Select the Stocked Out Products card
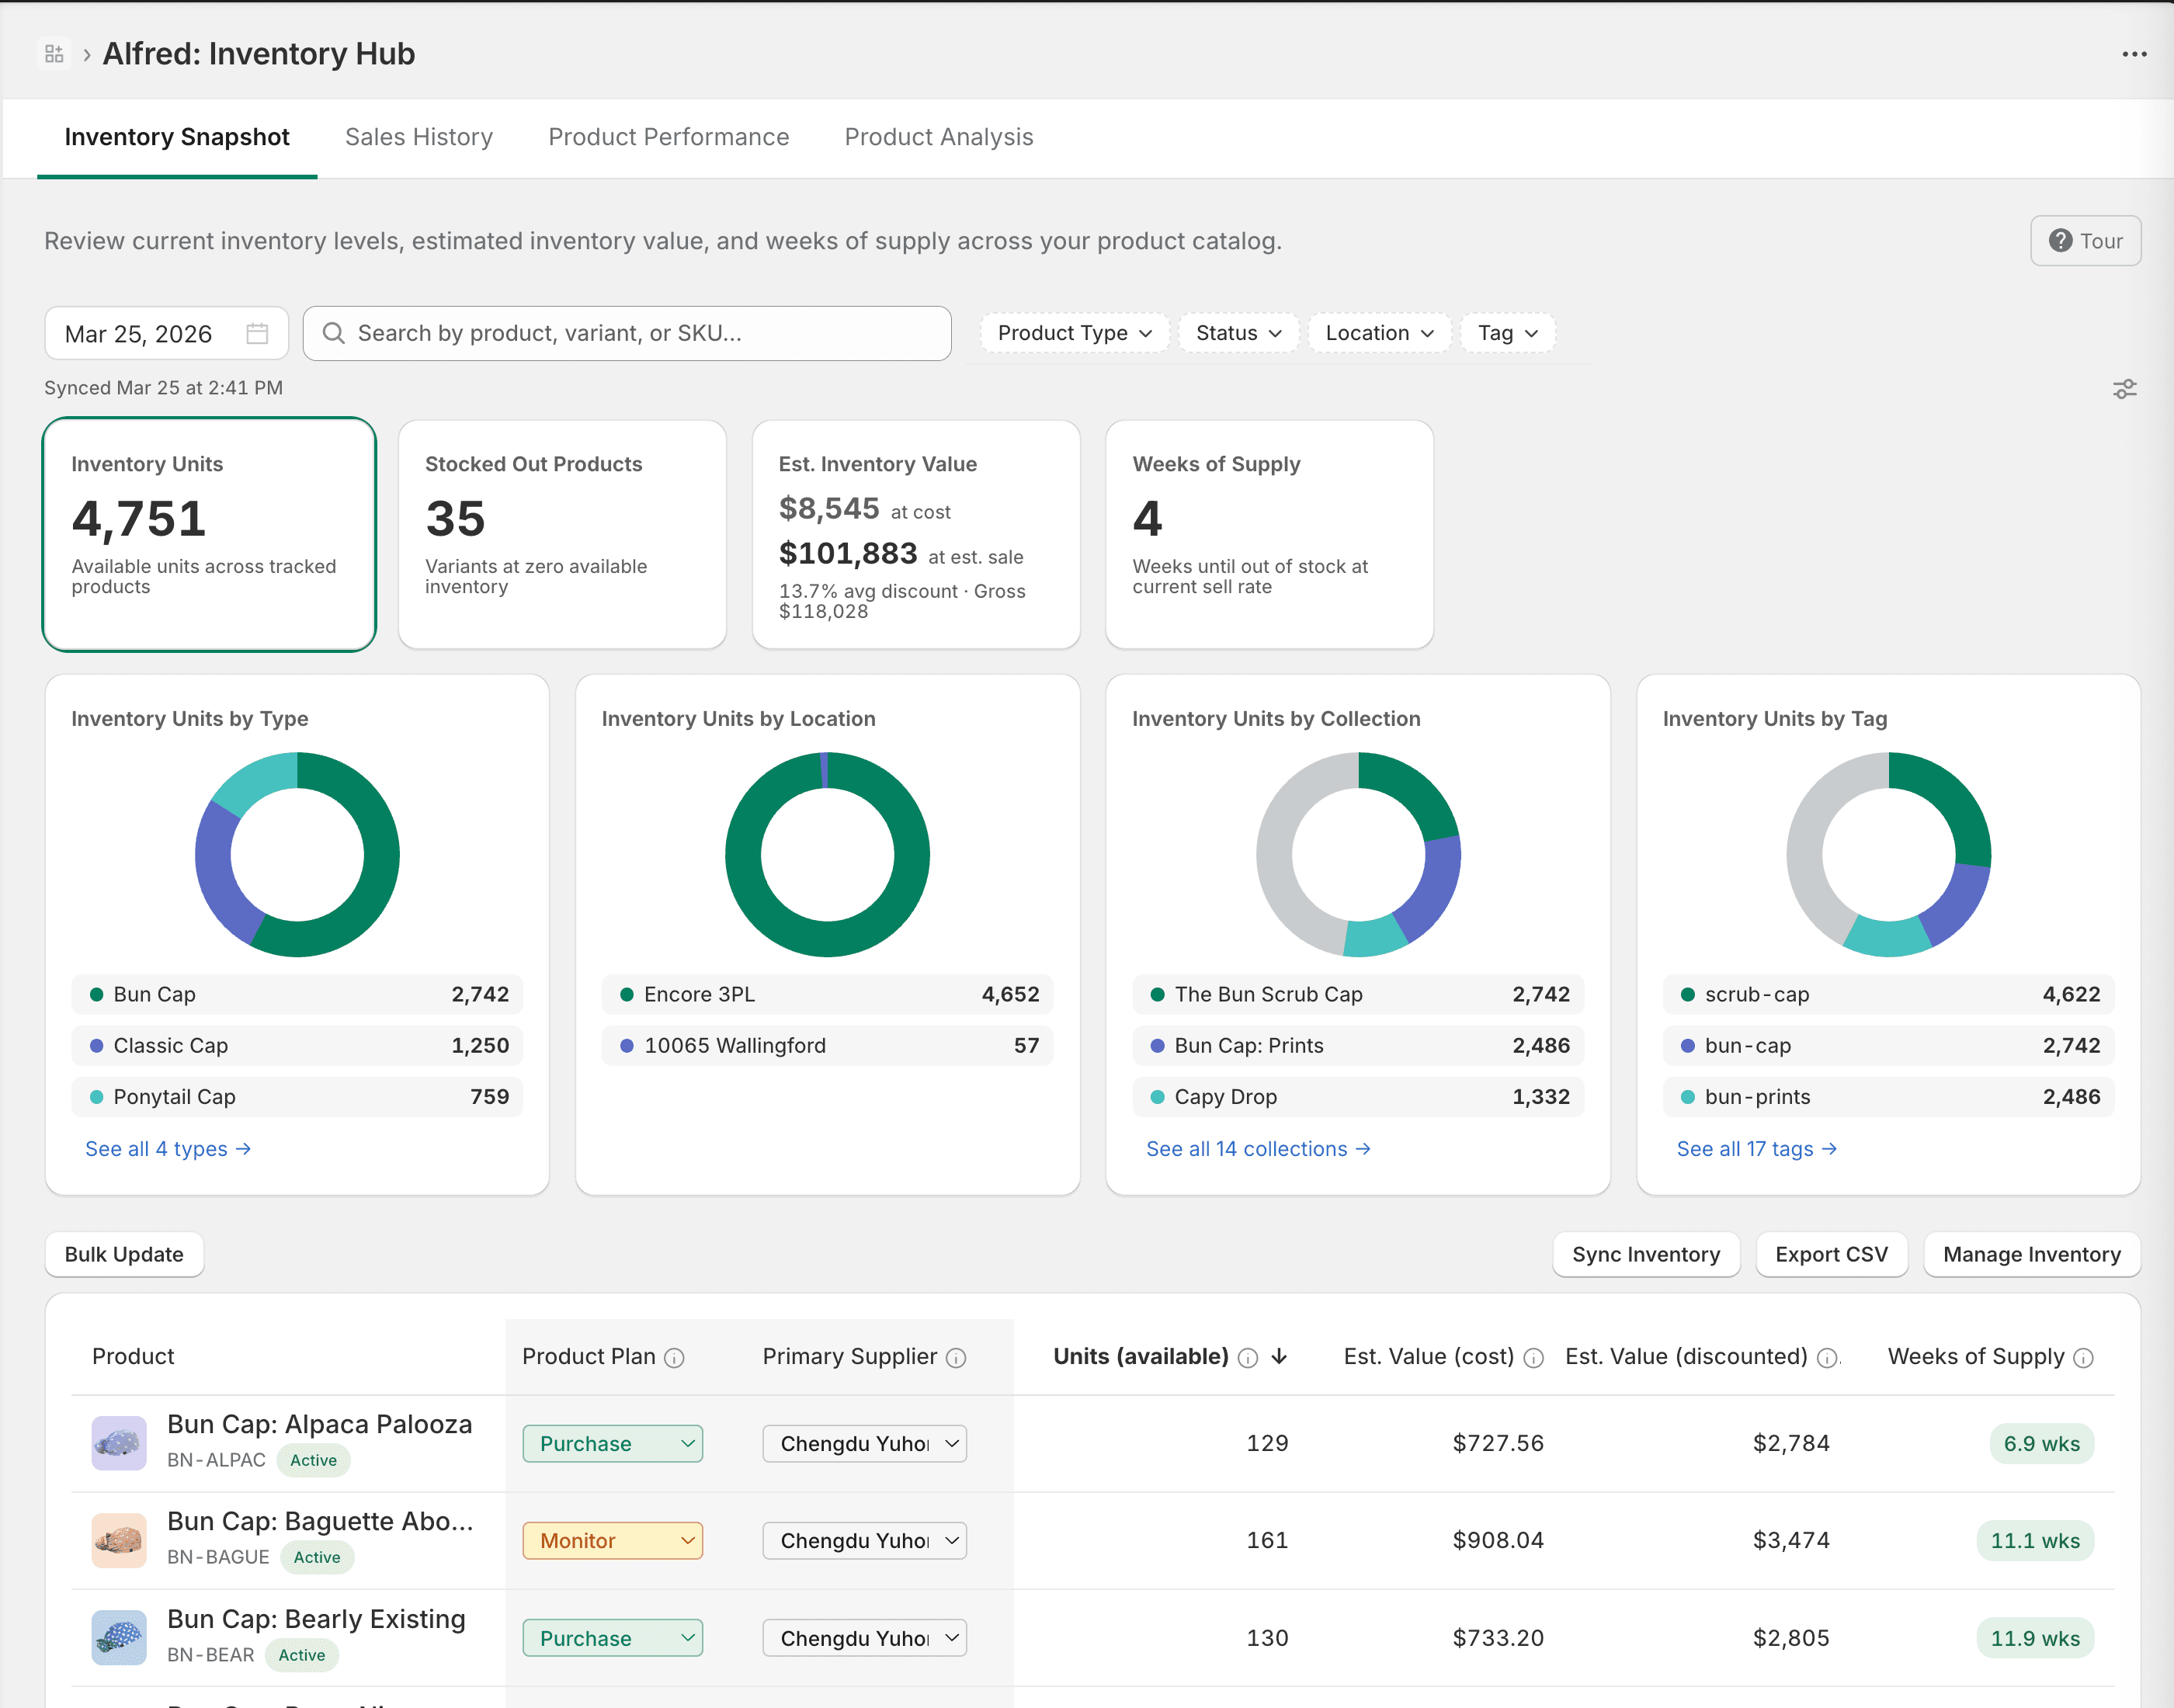The image size is (2174, 1708). pyautogui.click(x=561, y=534)
